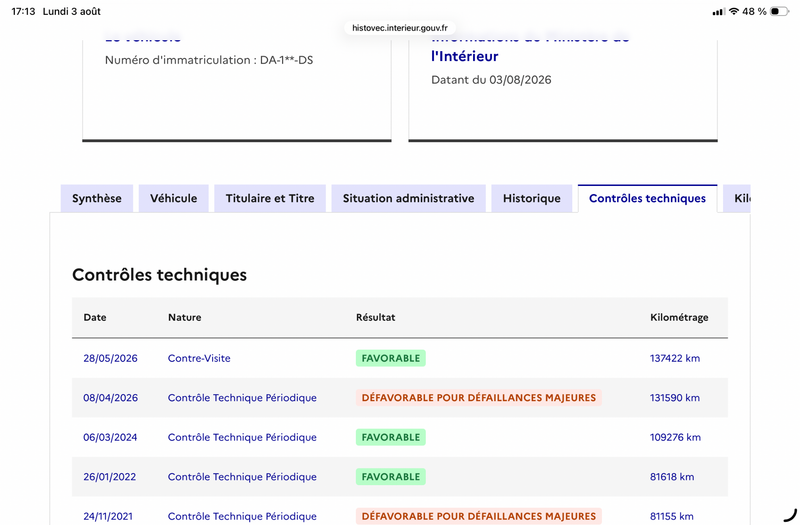Click the 81618 km mileage value
Image resolution: width=800 pixels, height=525 pixels.
[672, 477]
